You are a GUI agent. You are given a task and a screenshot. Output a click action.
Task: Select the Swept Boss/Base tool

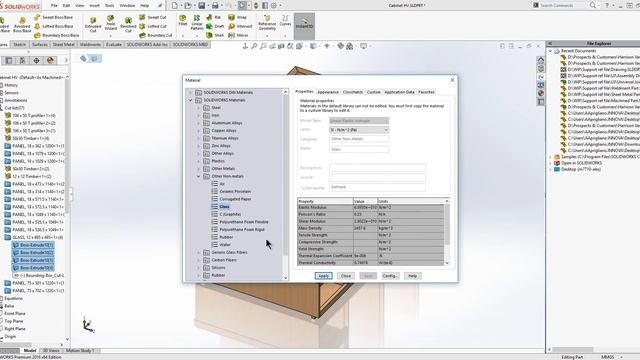point(53,17)
